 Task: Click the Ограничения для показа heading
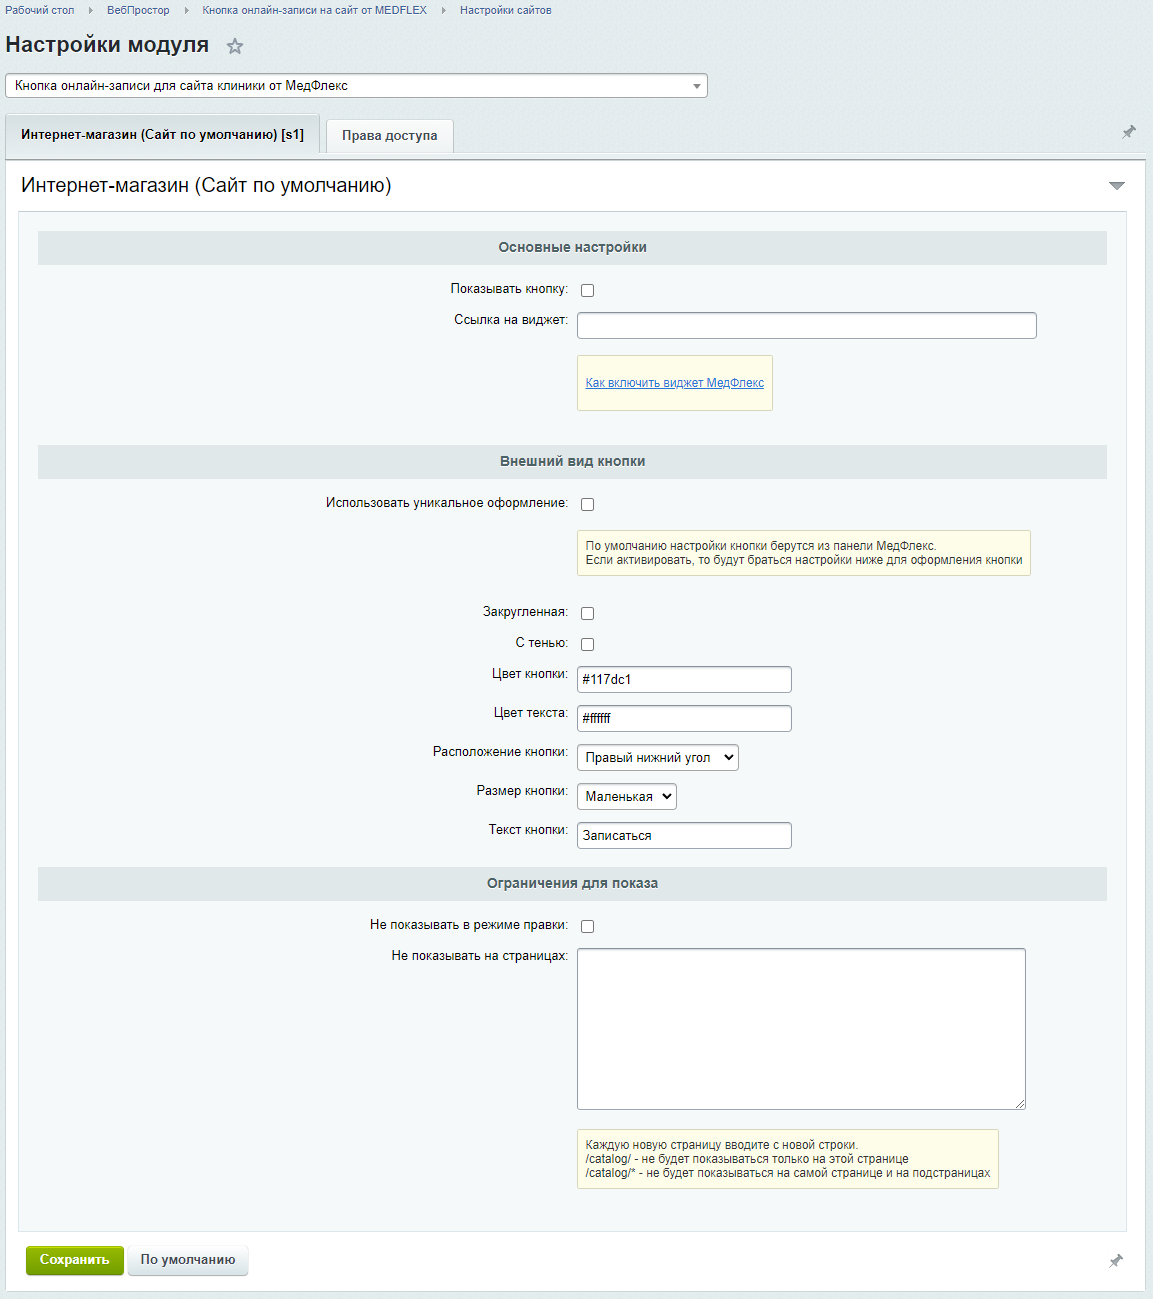pos(572,884)
